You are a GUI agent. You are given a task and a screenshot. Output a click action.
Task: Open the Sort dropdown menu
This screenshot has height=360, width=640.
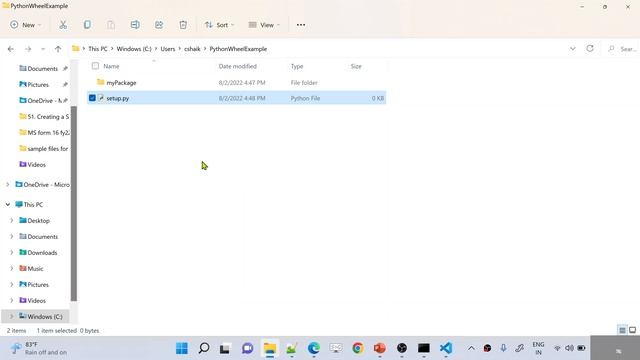pos(220,25)
